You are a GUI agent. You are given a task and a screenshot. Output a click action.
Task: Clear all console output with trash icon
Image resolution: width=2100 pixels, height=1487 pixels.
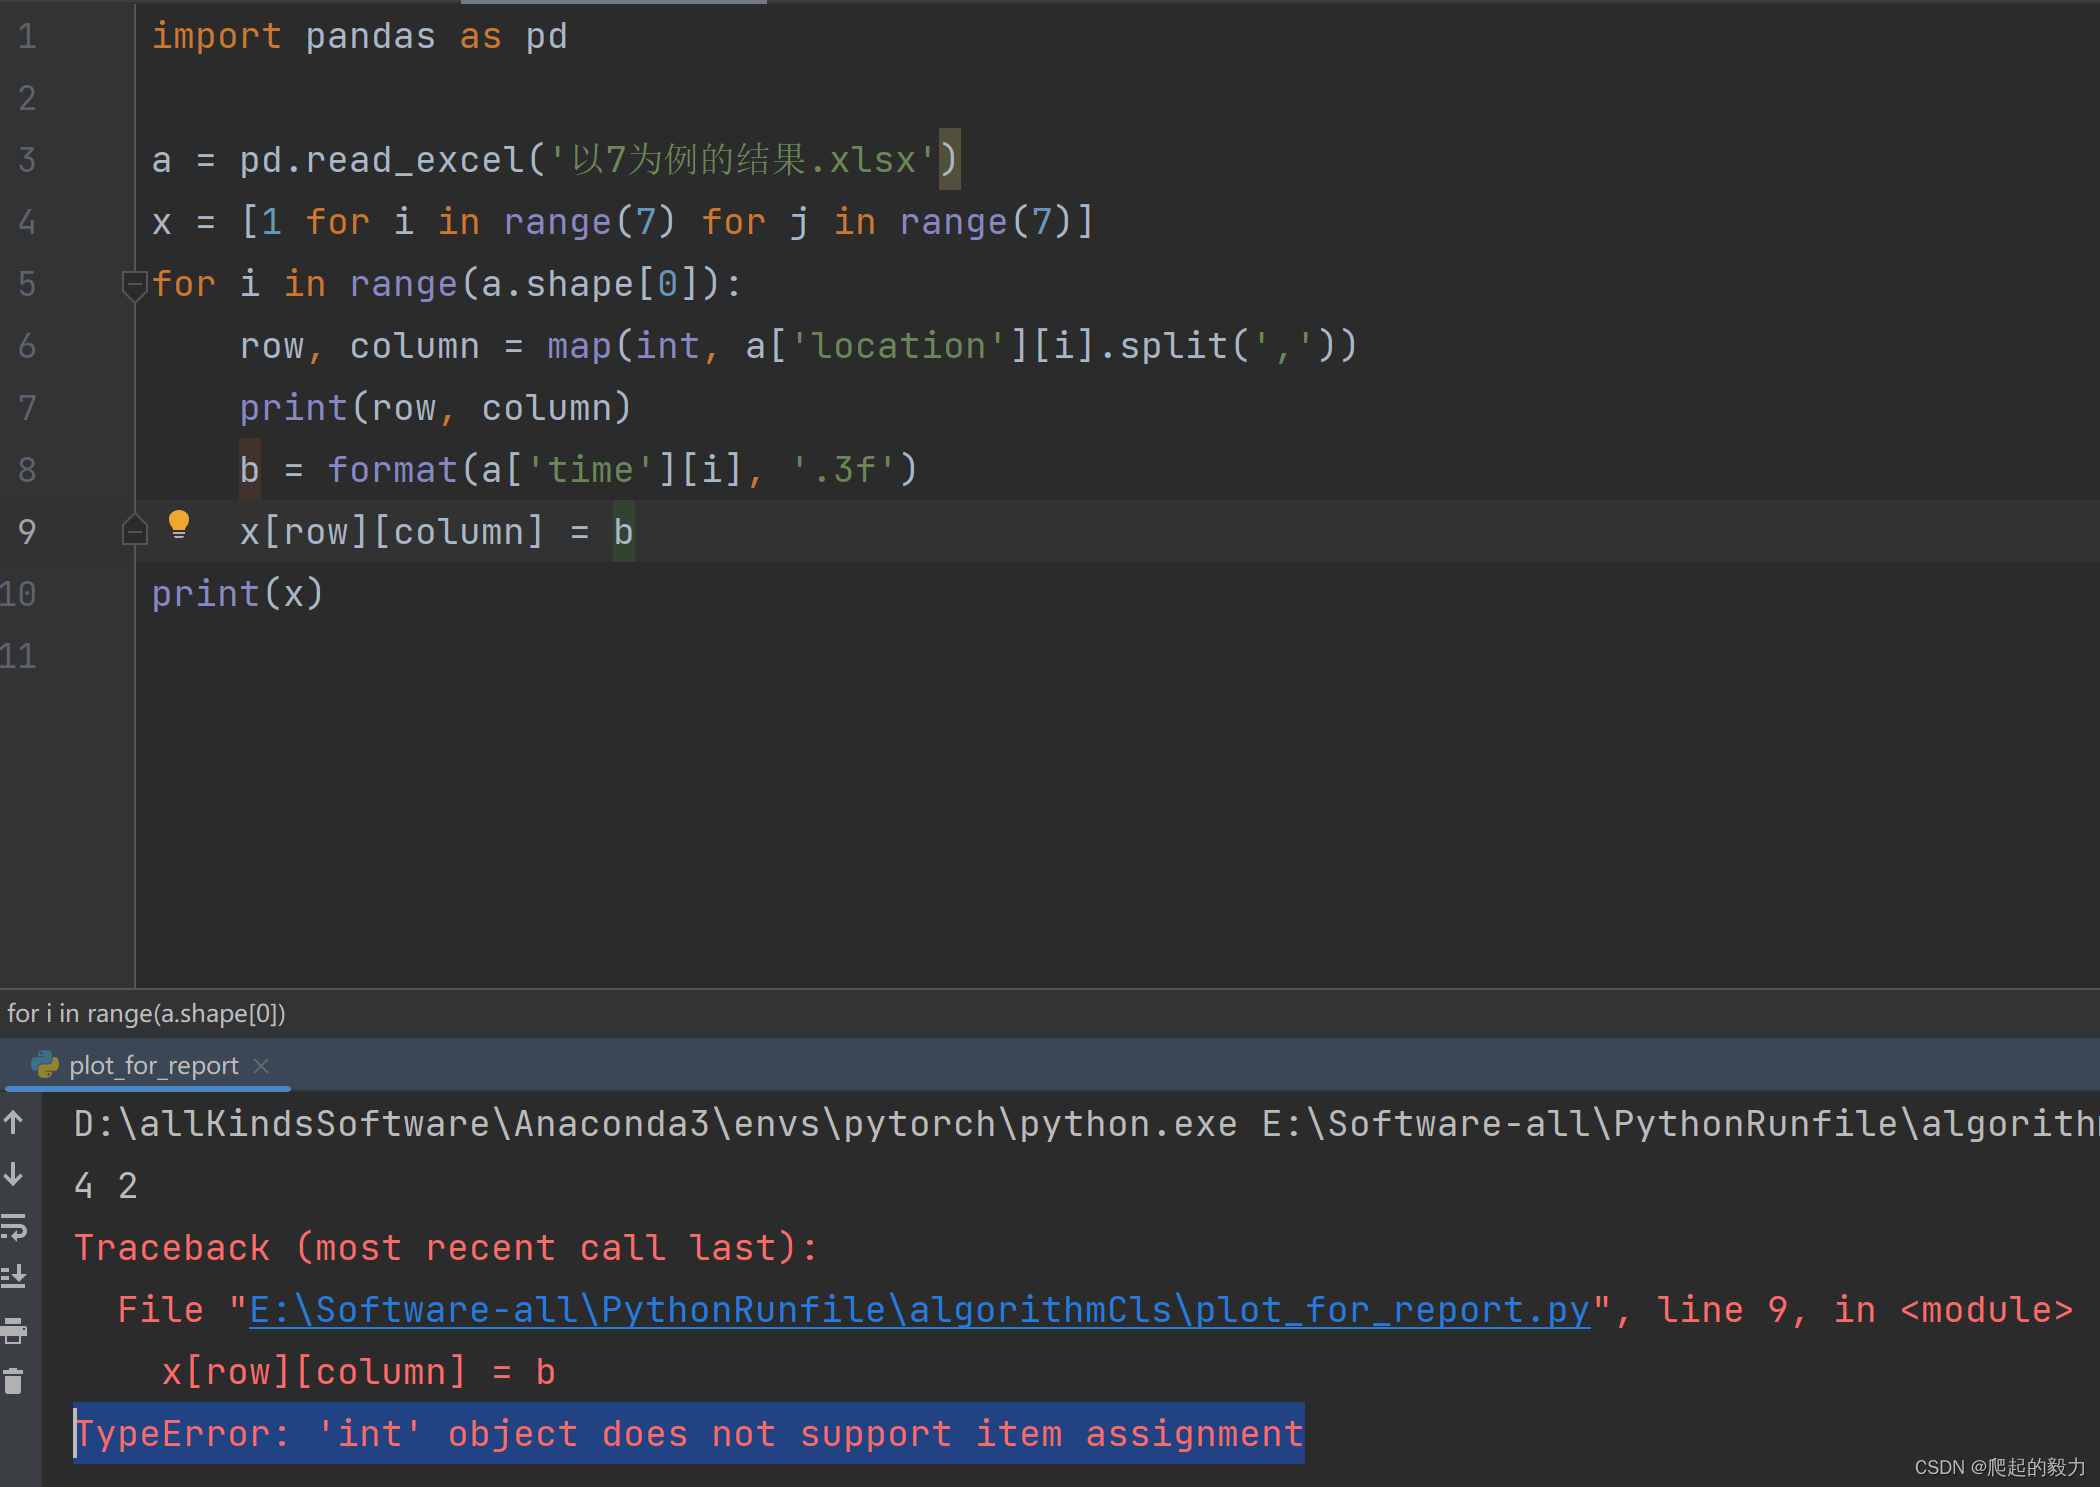point(14,1381)
